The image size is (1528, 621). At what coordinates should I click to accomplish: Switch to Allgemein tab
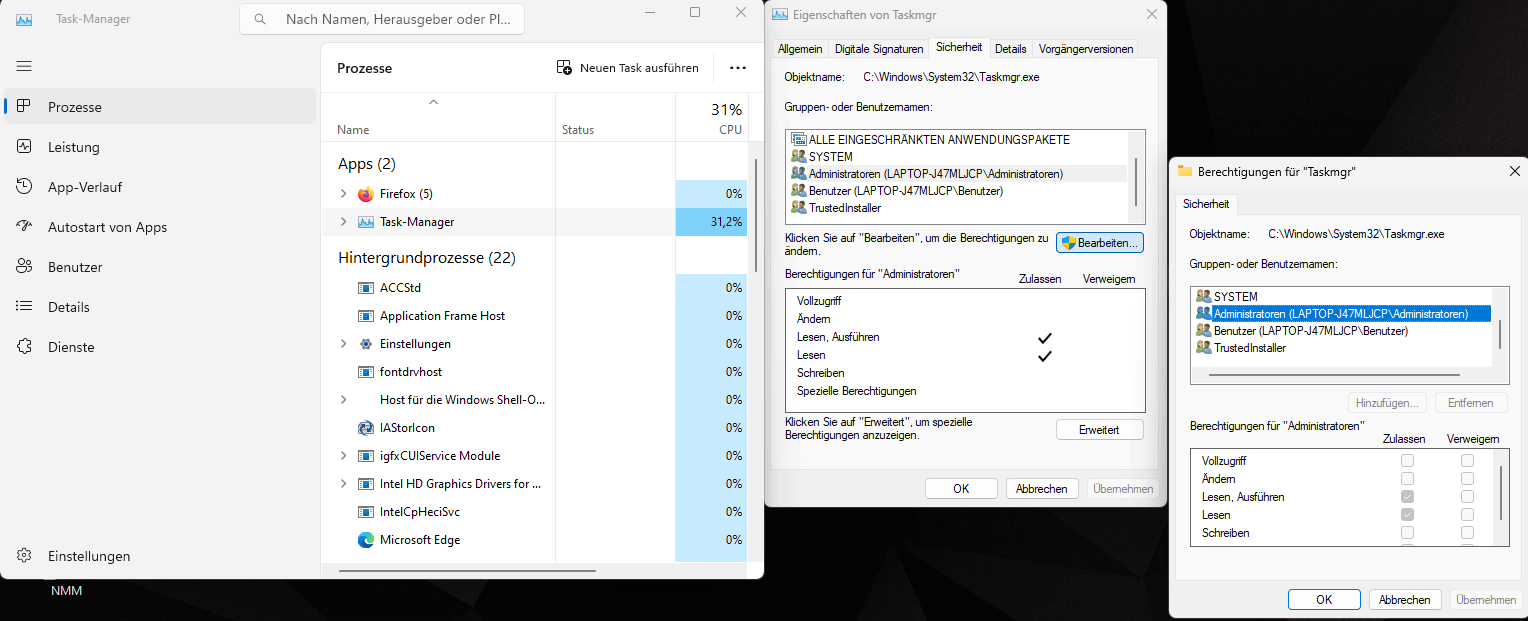pos(800,48)
